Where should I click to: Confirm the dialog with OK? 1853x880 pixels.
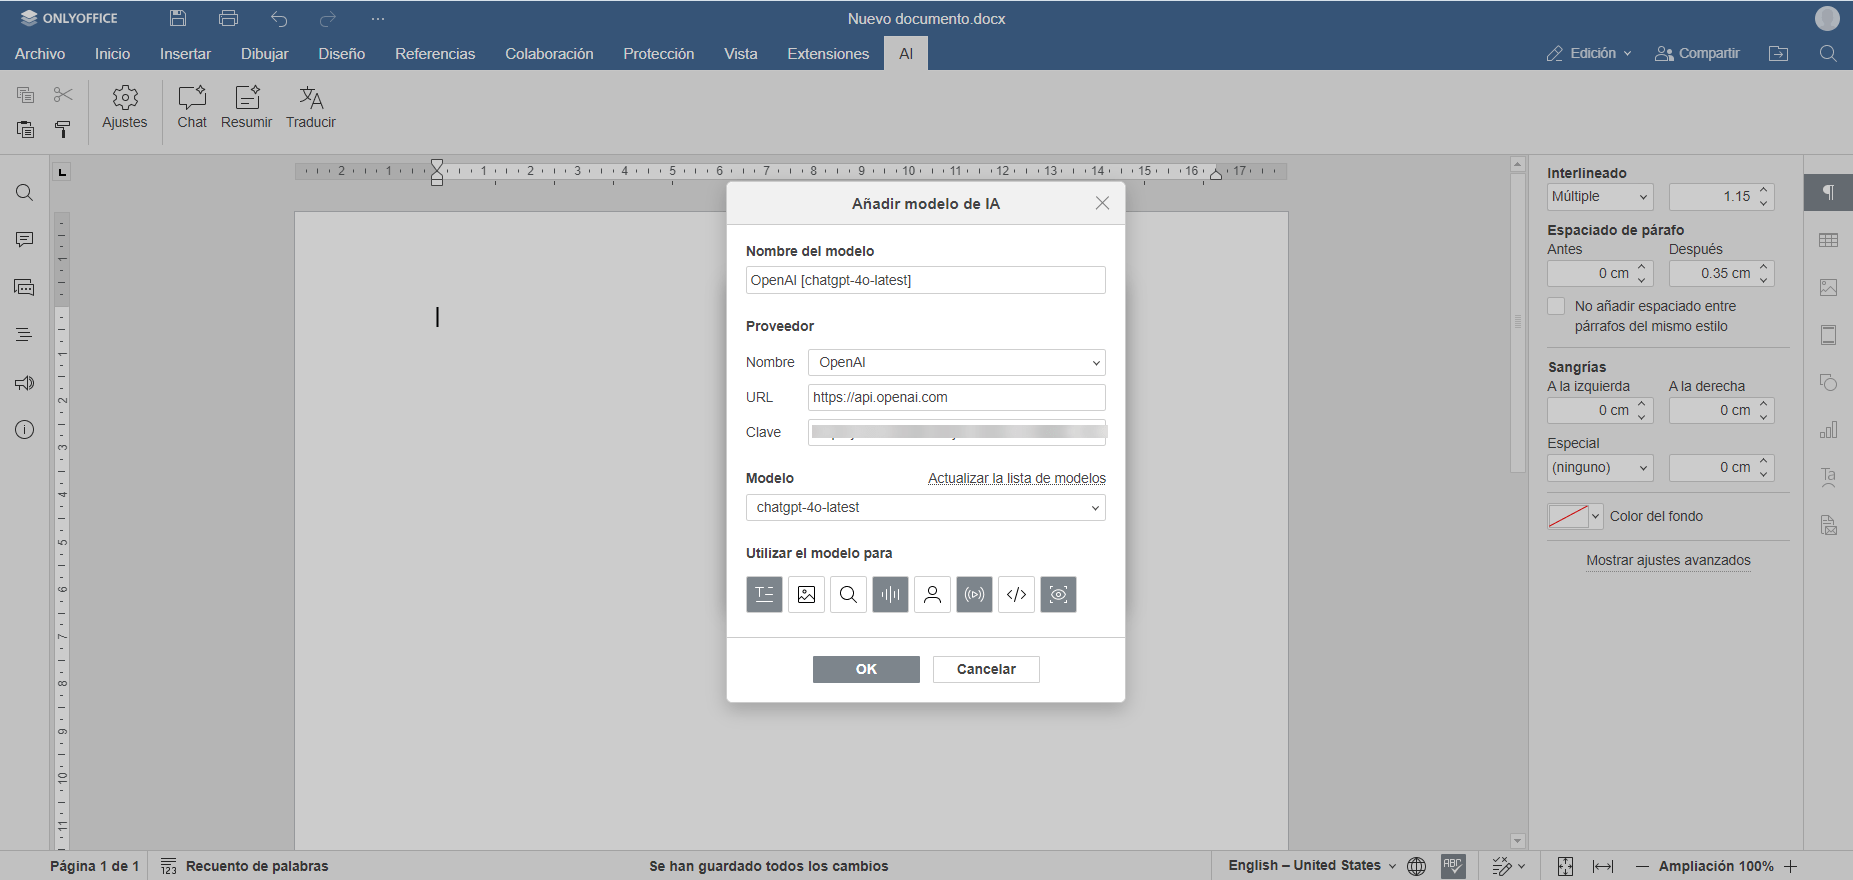[x=866, y=669]
